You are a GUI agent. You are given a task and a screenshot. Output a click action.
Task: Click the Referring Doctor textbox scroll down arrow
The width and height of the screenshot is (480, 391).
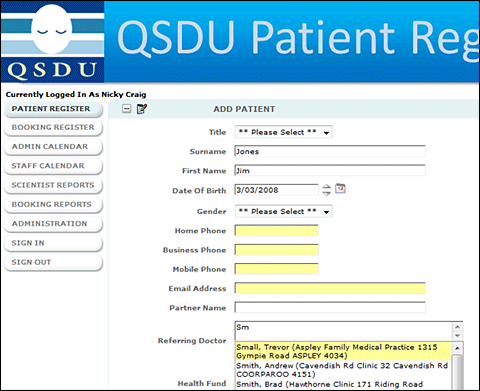[458, 336]
